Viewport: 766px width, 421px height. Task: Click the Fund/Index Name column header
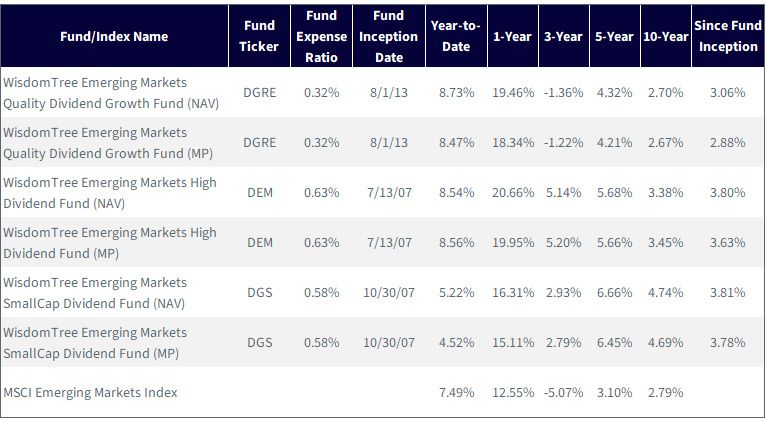114,37
